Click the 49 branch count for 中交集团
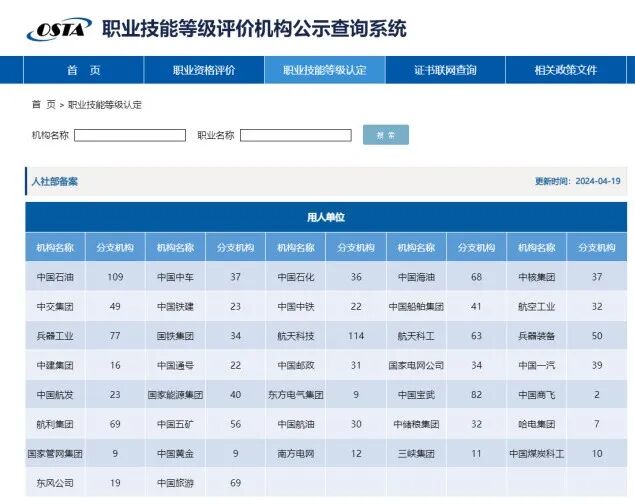 click(x=115, y=306)
